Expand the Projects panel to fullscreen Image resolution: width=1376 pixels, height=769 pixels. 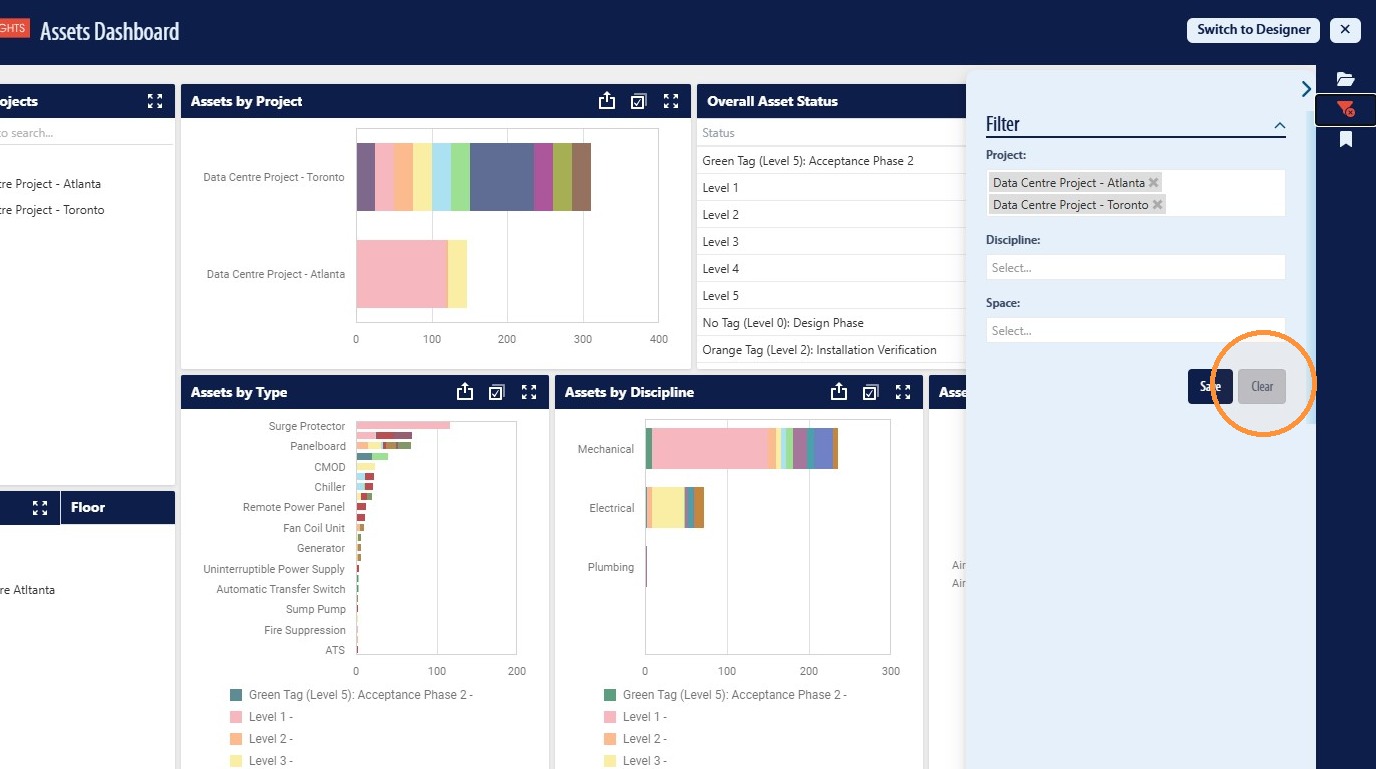tap(155, 101)
